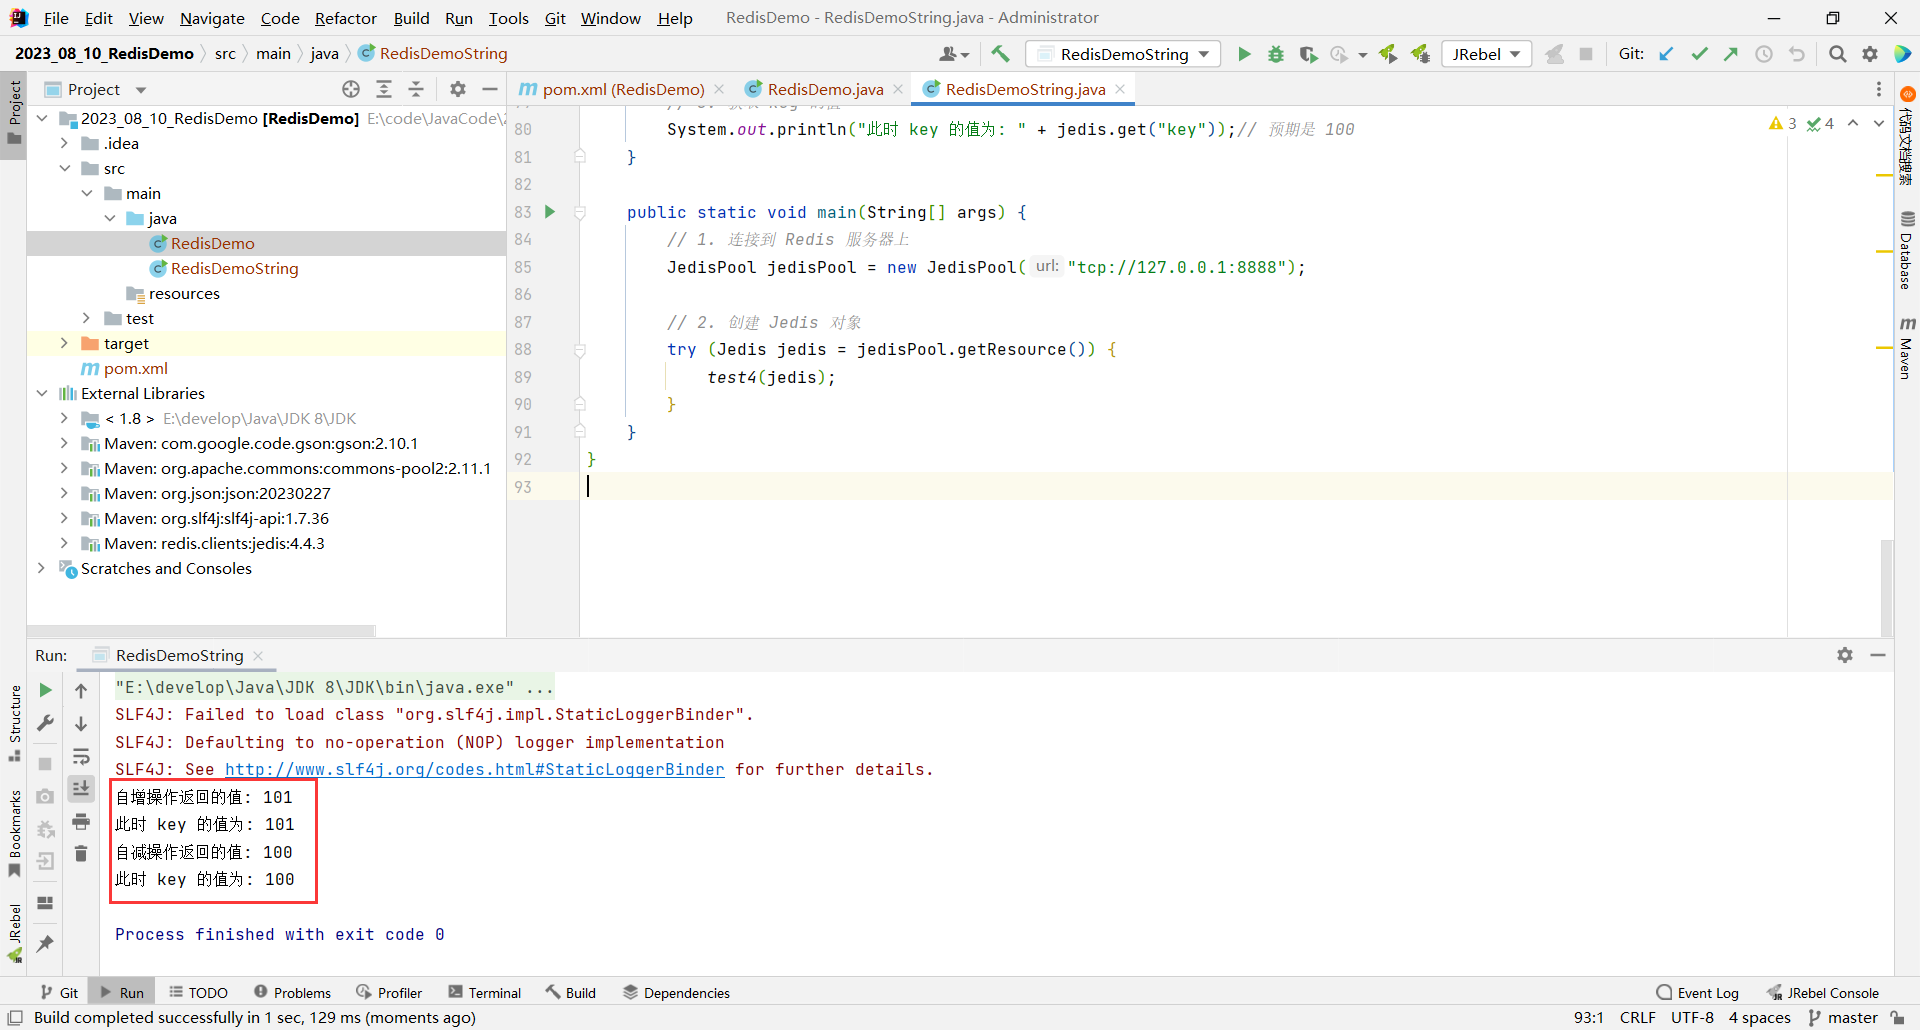1920x1030 pixels.
Task: Collapse the main folder
Action: click(x=87, y=193)
